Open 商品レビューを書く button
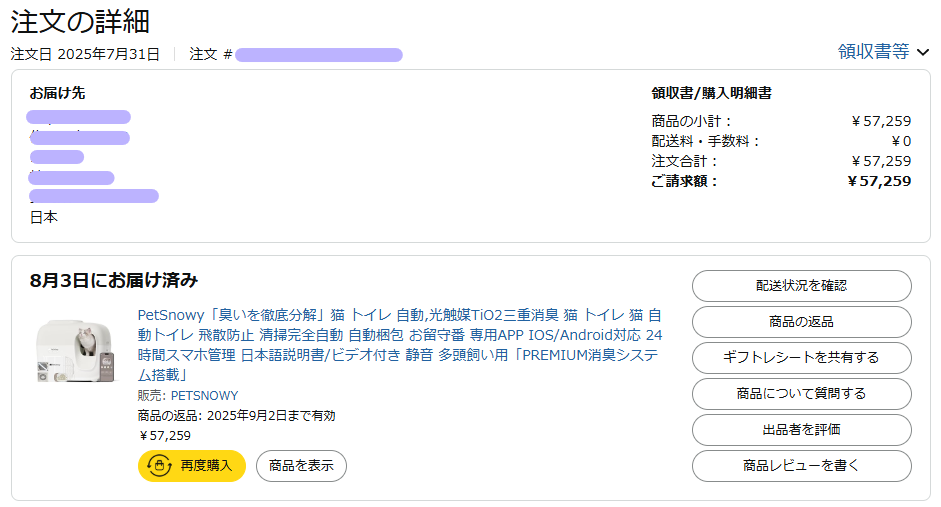This screenshot has width=941, height=507. point(801,466)
